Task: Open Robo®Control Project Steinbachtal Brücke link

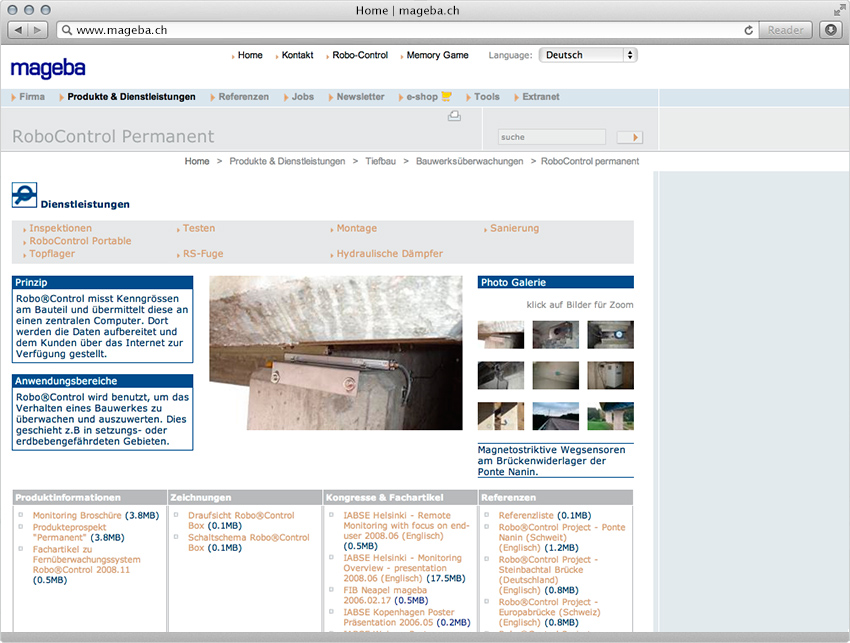Action: pyautogui.click(x=548, y=575)
